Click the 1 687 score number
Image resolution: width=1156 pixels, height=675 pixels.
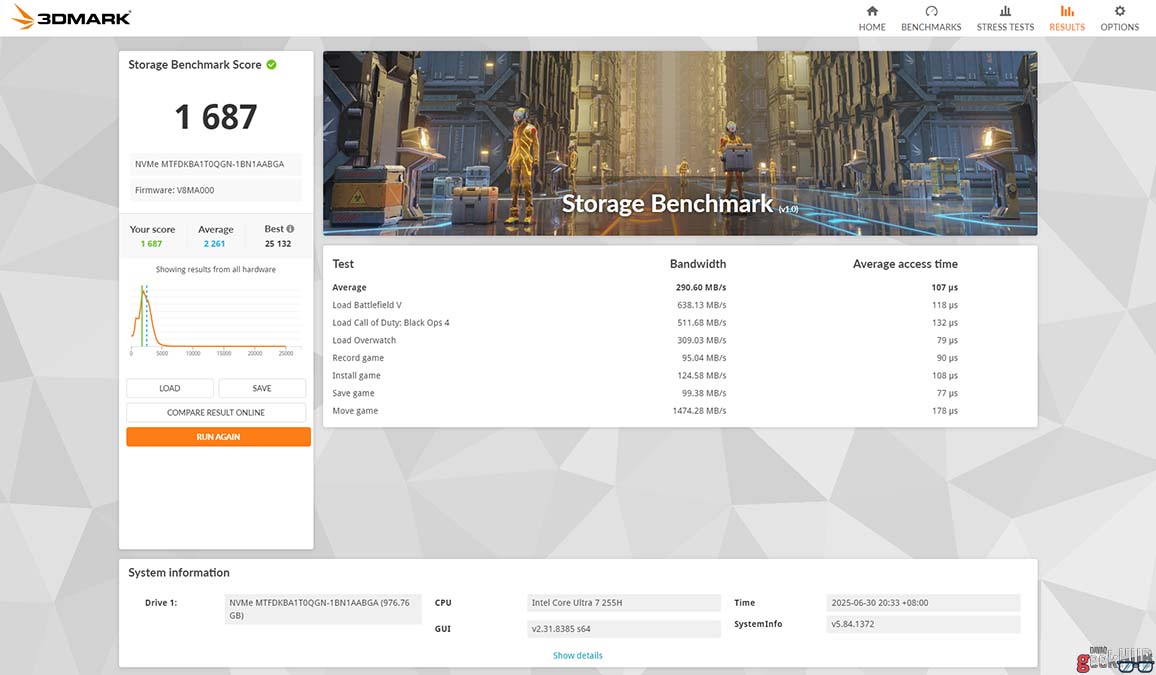pyautogui.click(x=216, y=117)
